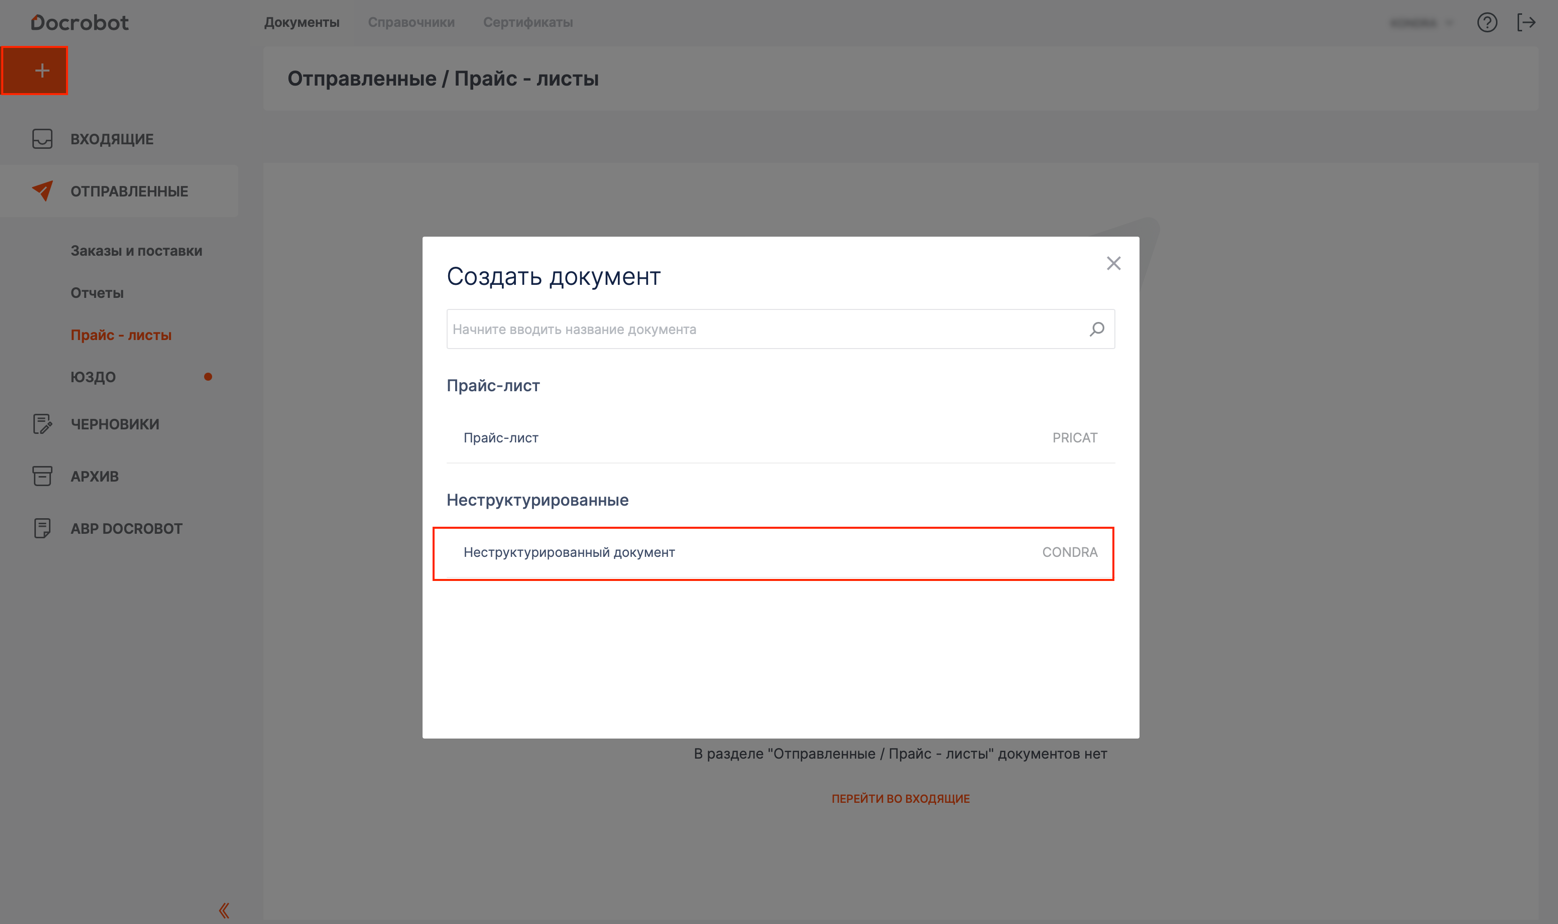Open the Сертификаты tab
Viewport: 1558px width, 924px height.
(527, 22)
